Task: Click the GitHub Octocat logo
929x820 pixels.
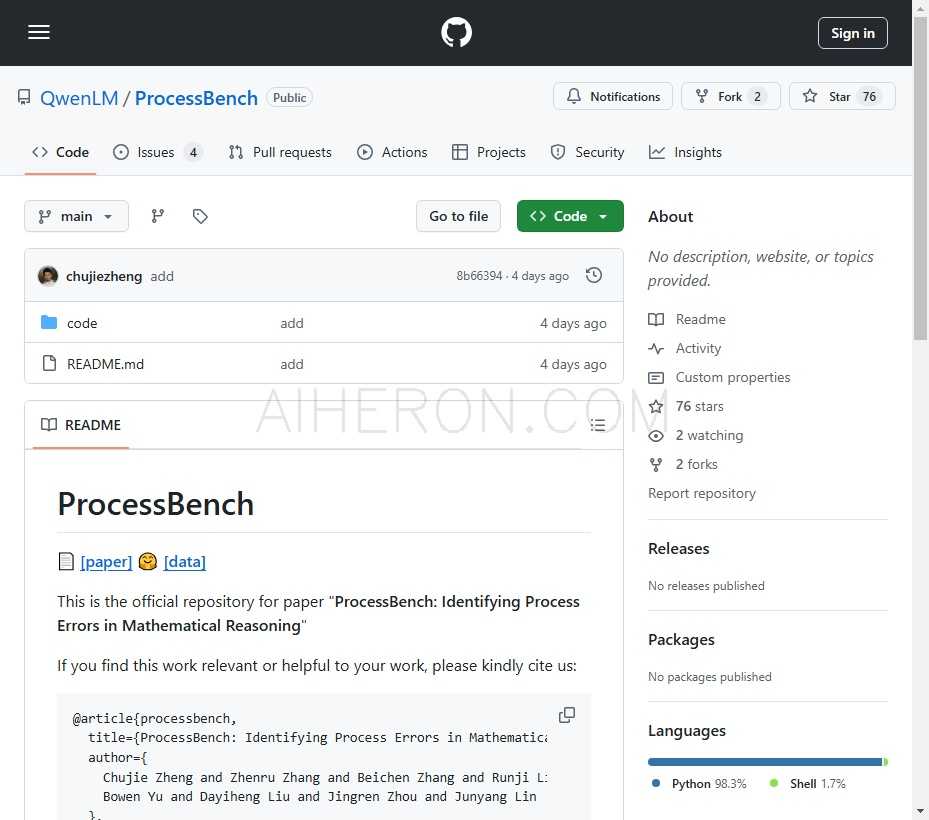Action: tap(456, 32)
